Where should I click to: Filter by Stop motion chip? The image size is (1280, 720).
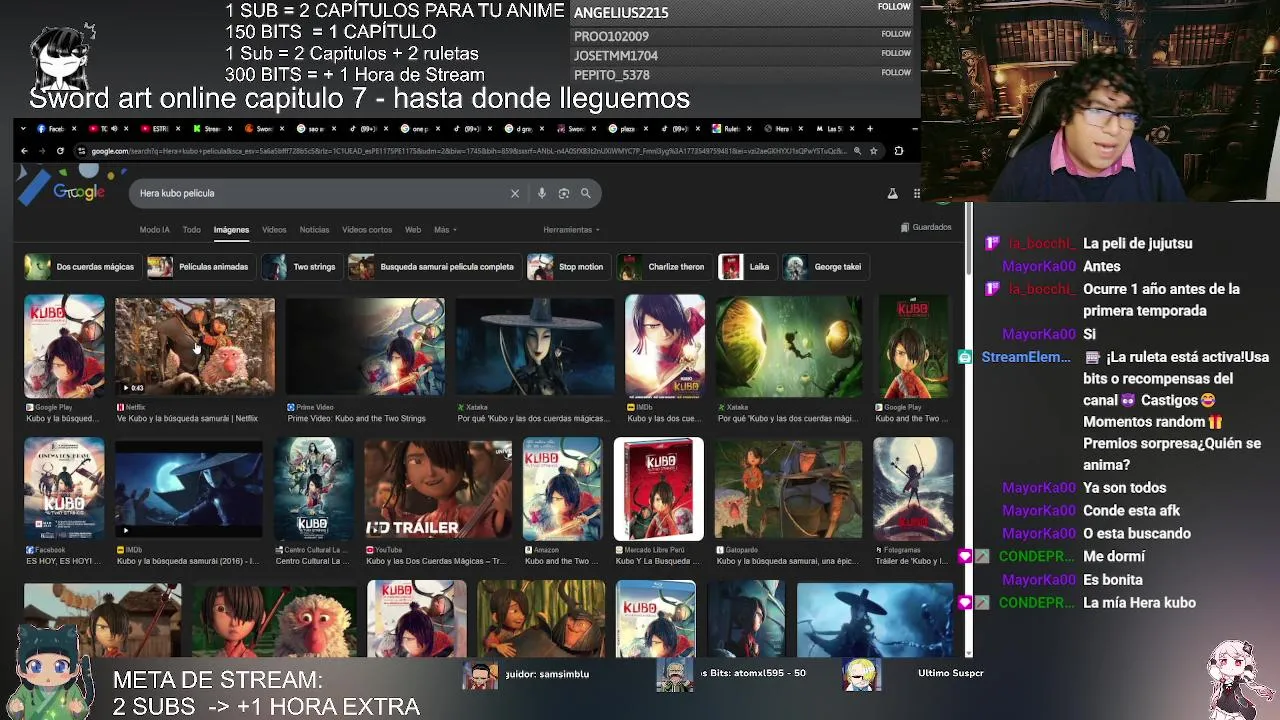[x=567, y=267]
